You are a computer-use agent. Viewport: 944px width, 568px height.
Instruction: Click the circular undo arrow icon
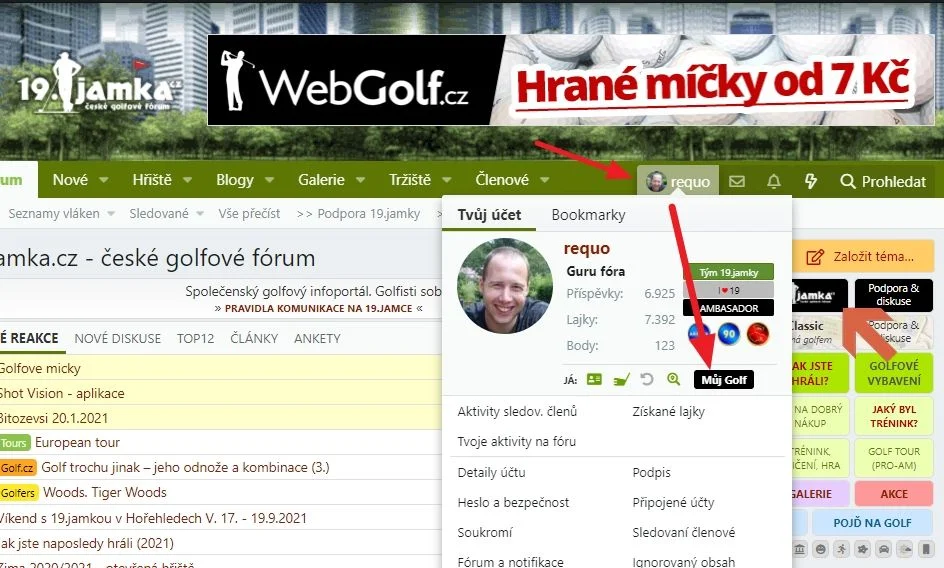click(647, 379)
